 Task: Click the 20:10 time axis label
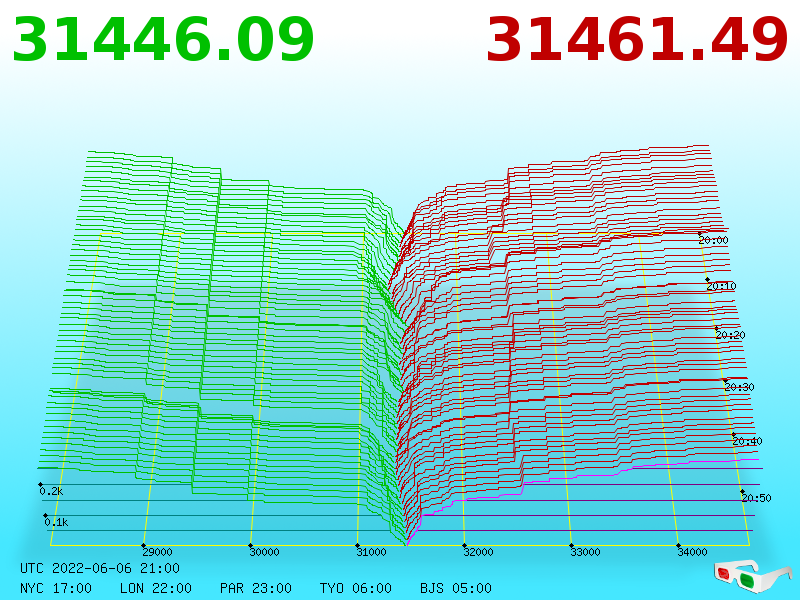[x=721, y=286]
